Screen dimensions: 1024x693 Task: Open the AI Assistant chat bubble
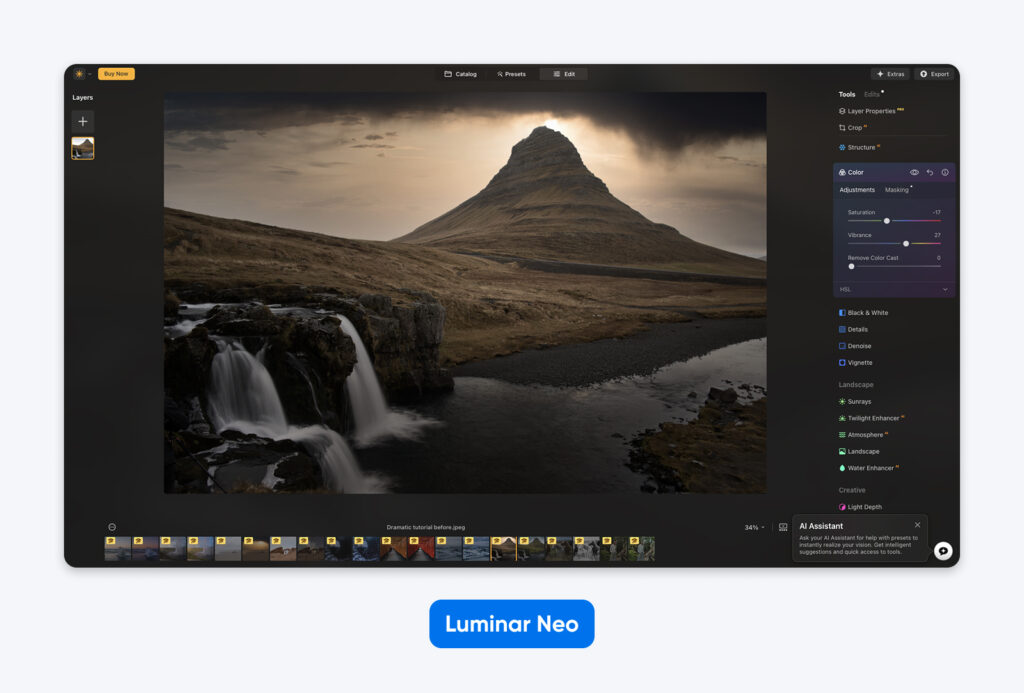[x=942, y=551]
